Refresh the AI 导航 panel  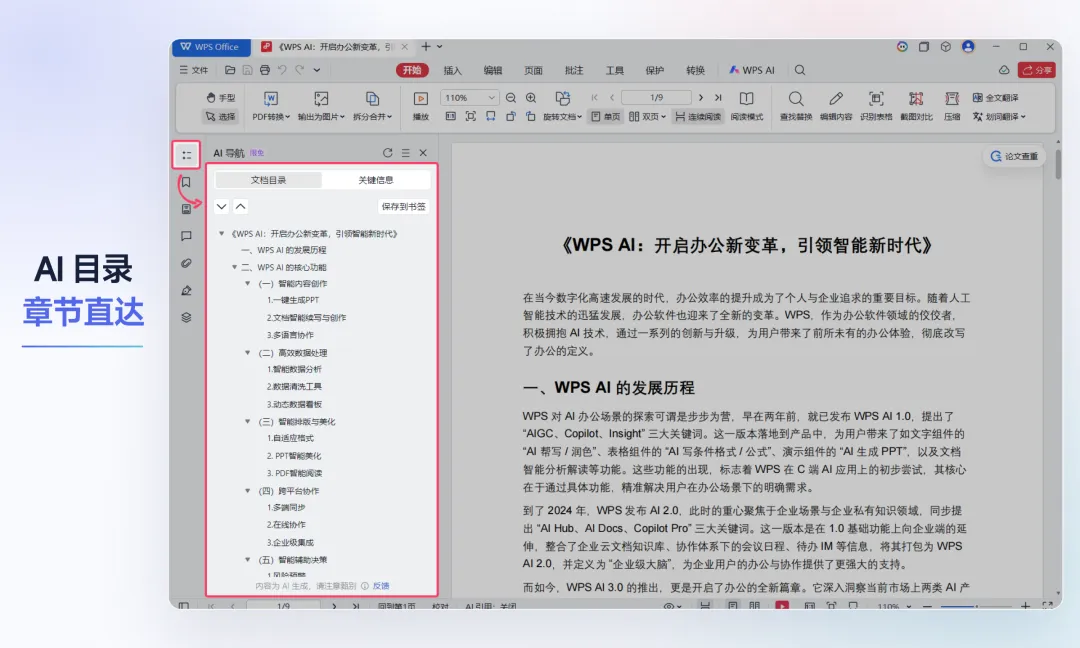click(x=388, y=153)
